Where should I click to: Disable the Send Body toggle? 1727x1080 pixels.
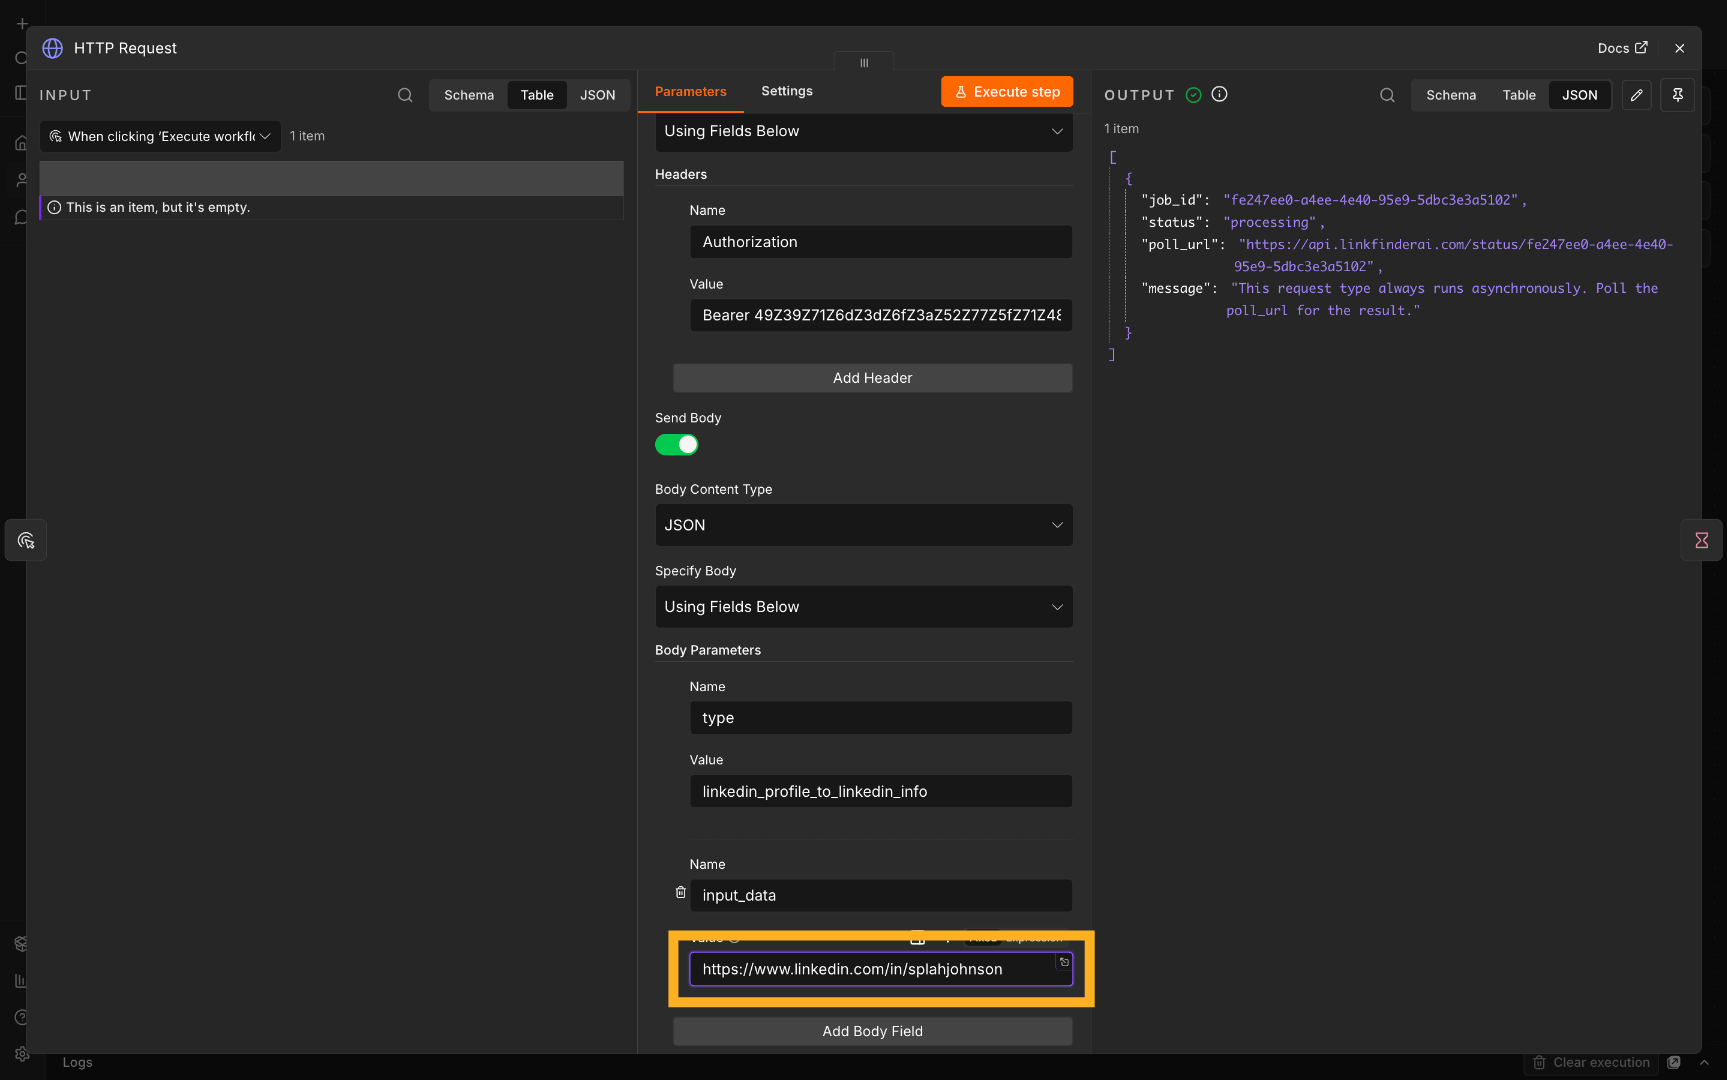click(x=676, y=445)
